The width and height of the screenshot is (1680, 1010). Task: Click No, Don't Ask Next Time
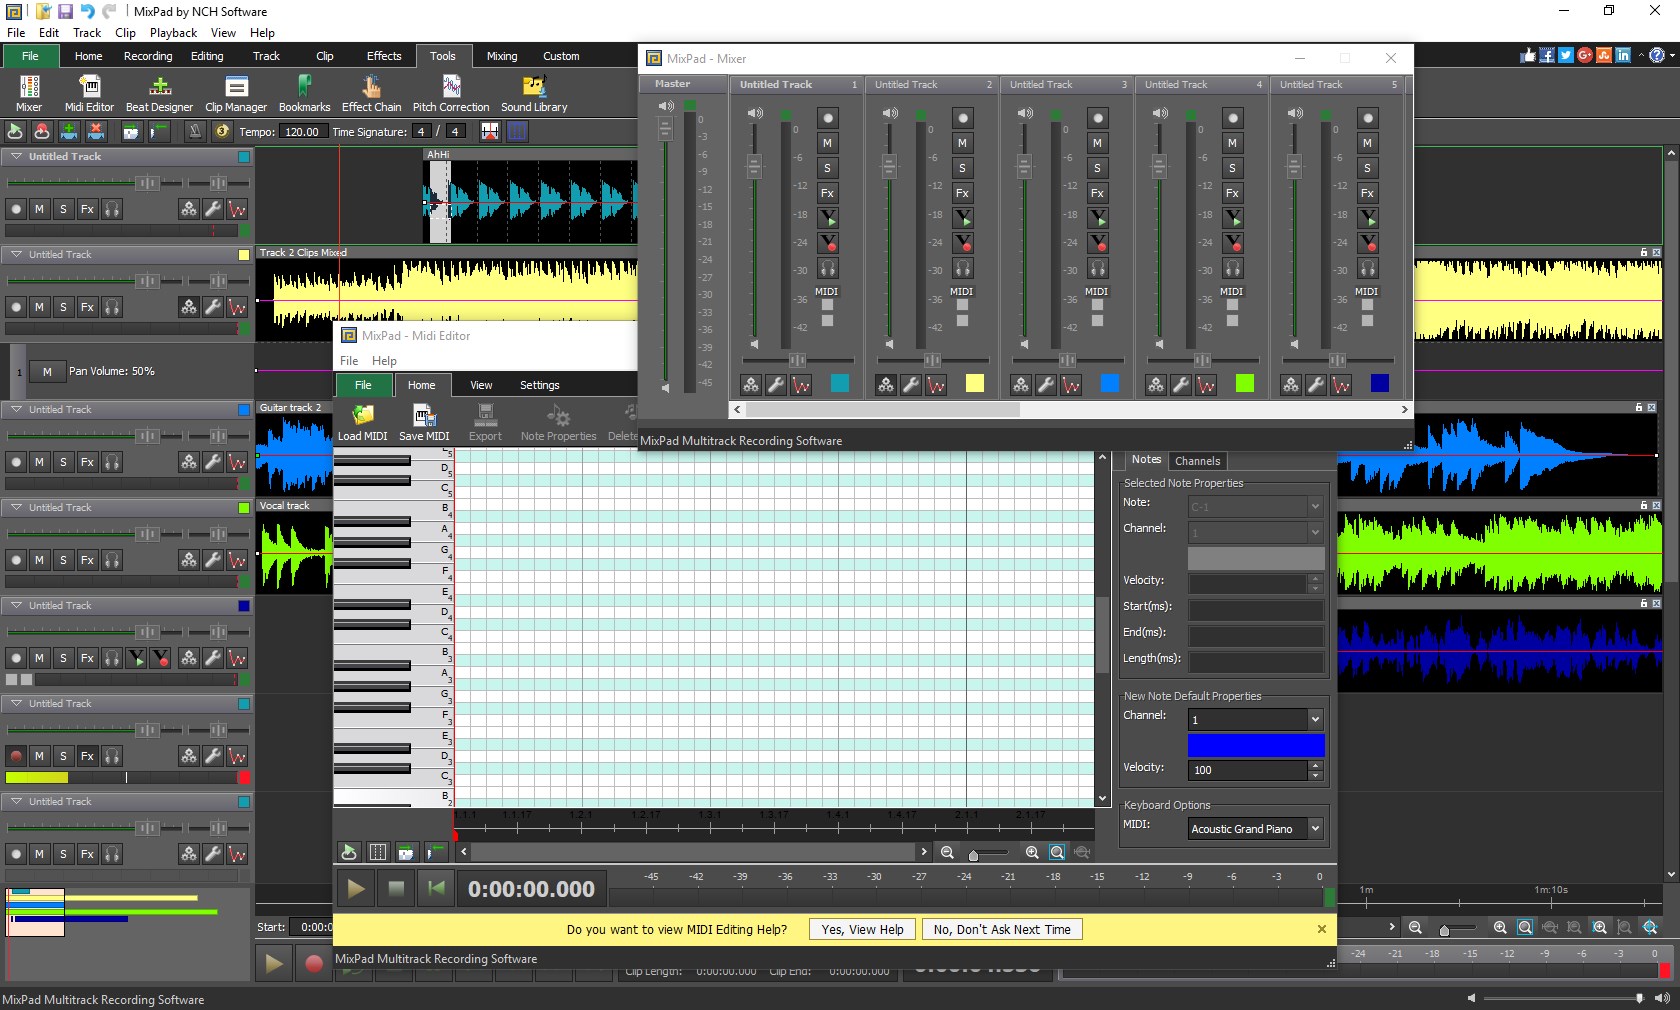click(1001, 930)
